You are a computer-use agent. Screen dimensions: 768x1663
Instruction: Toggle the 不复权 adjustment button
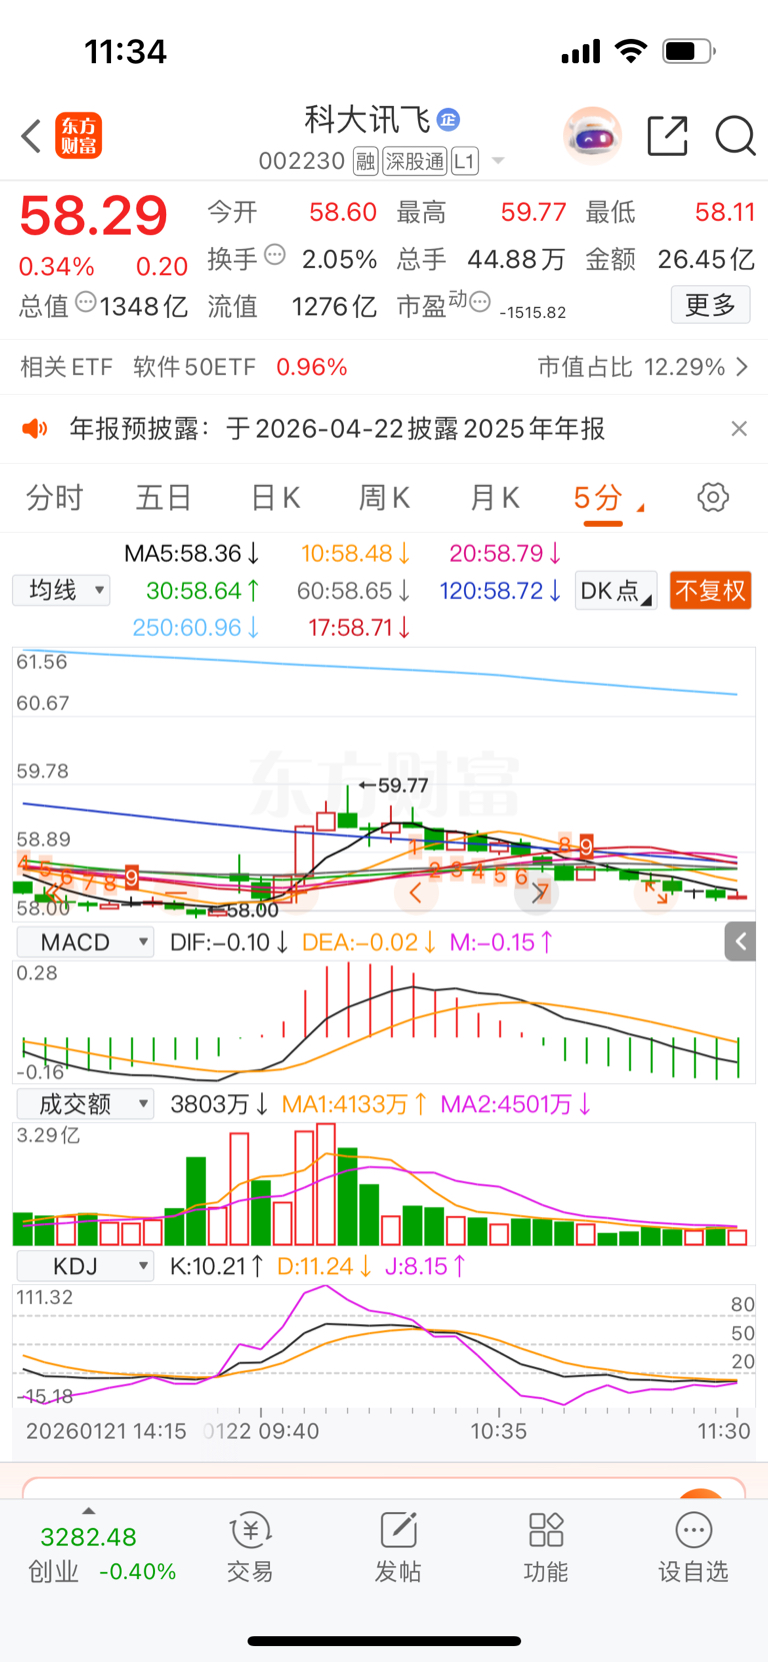pyautogui.click(x=710, y=590)
